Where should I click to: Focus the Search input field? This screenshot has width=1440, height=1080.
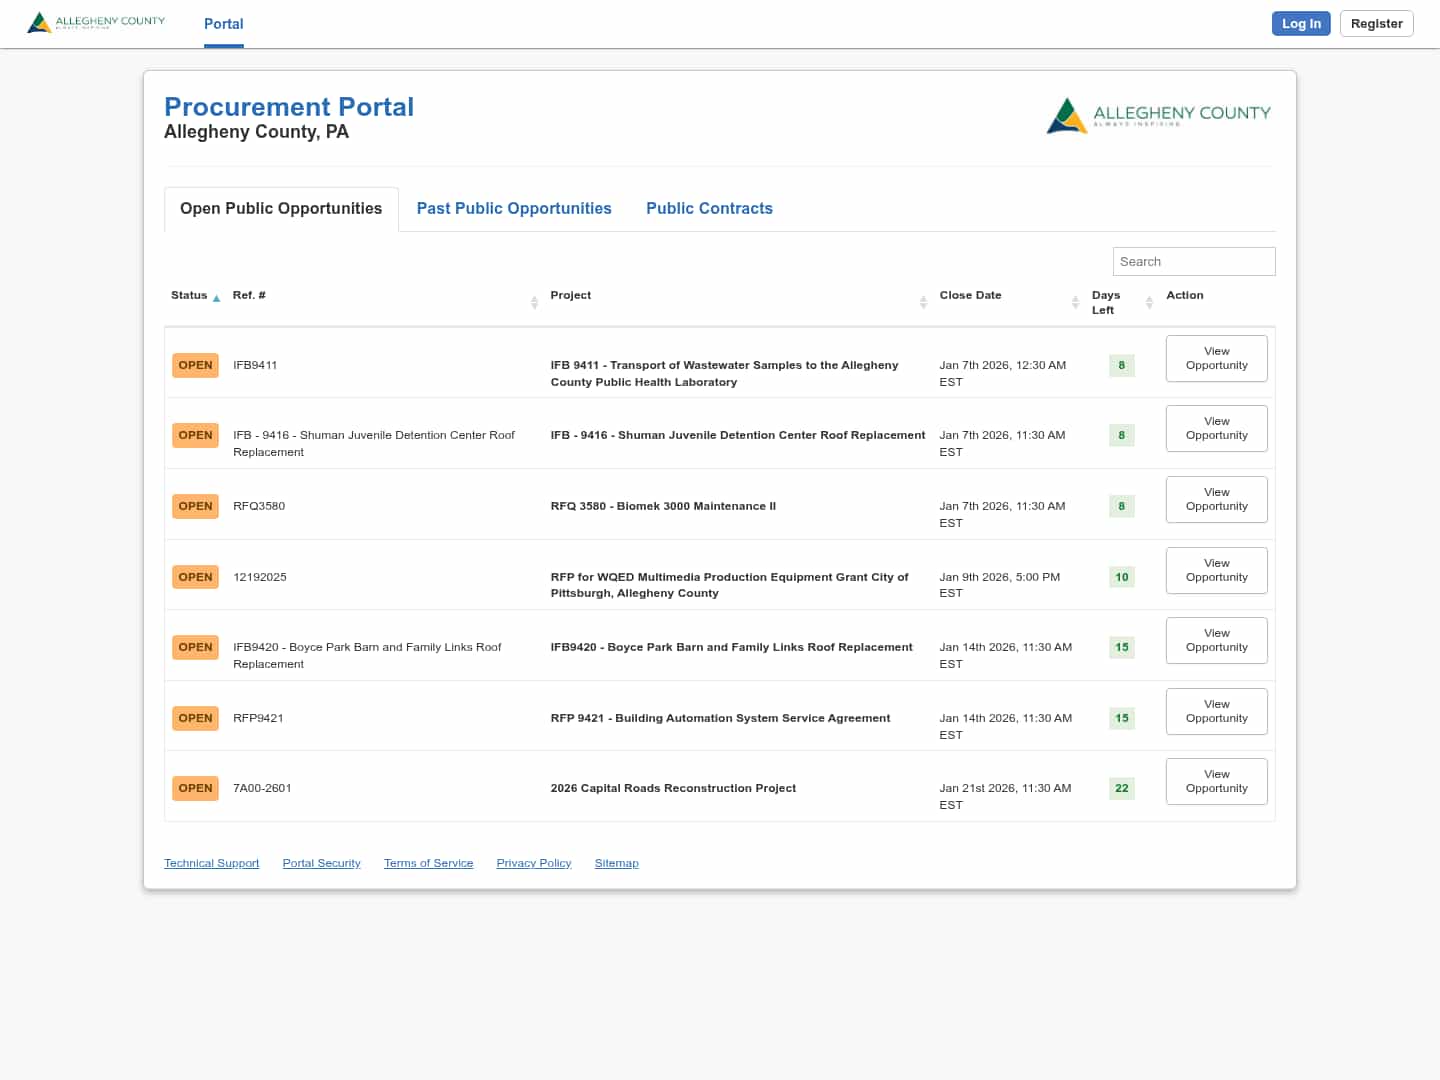[1193, 261]
